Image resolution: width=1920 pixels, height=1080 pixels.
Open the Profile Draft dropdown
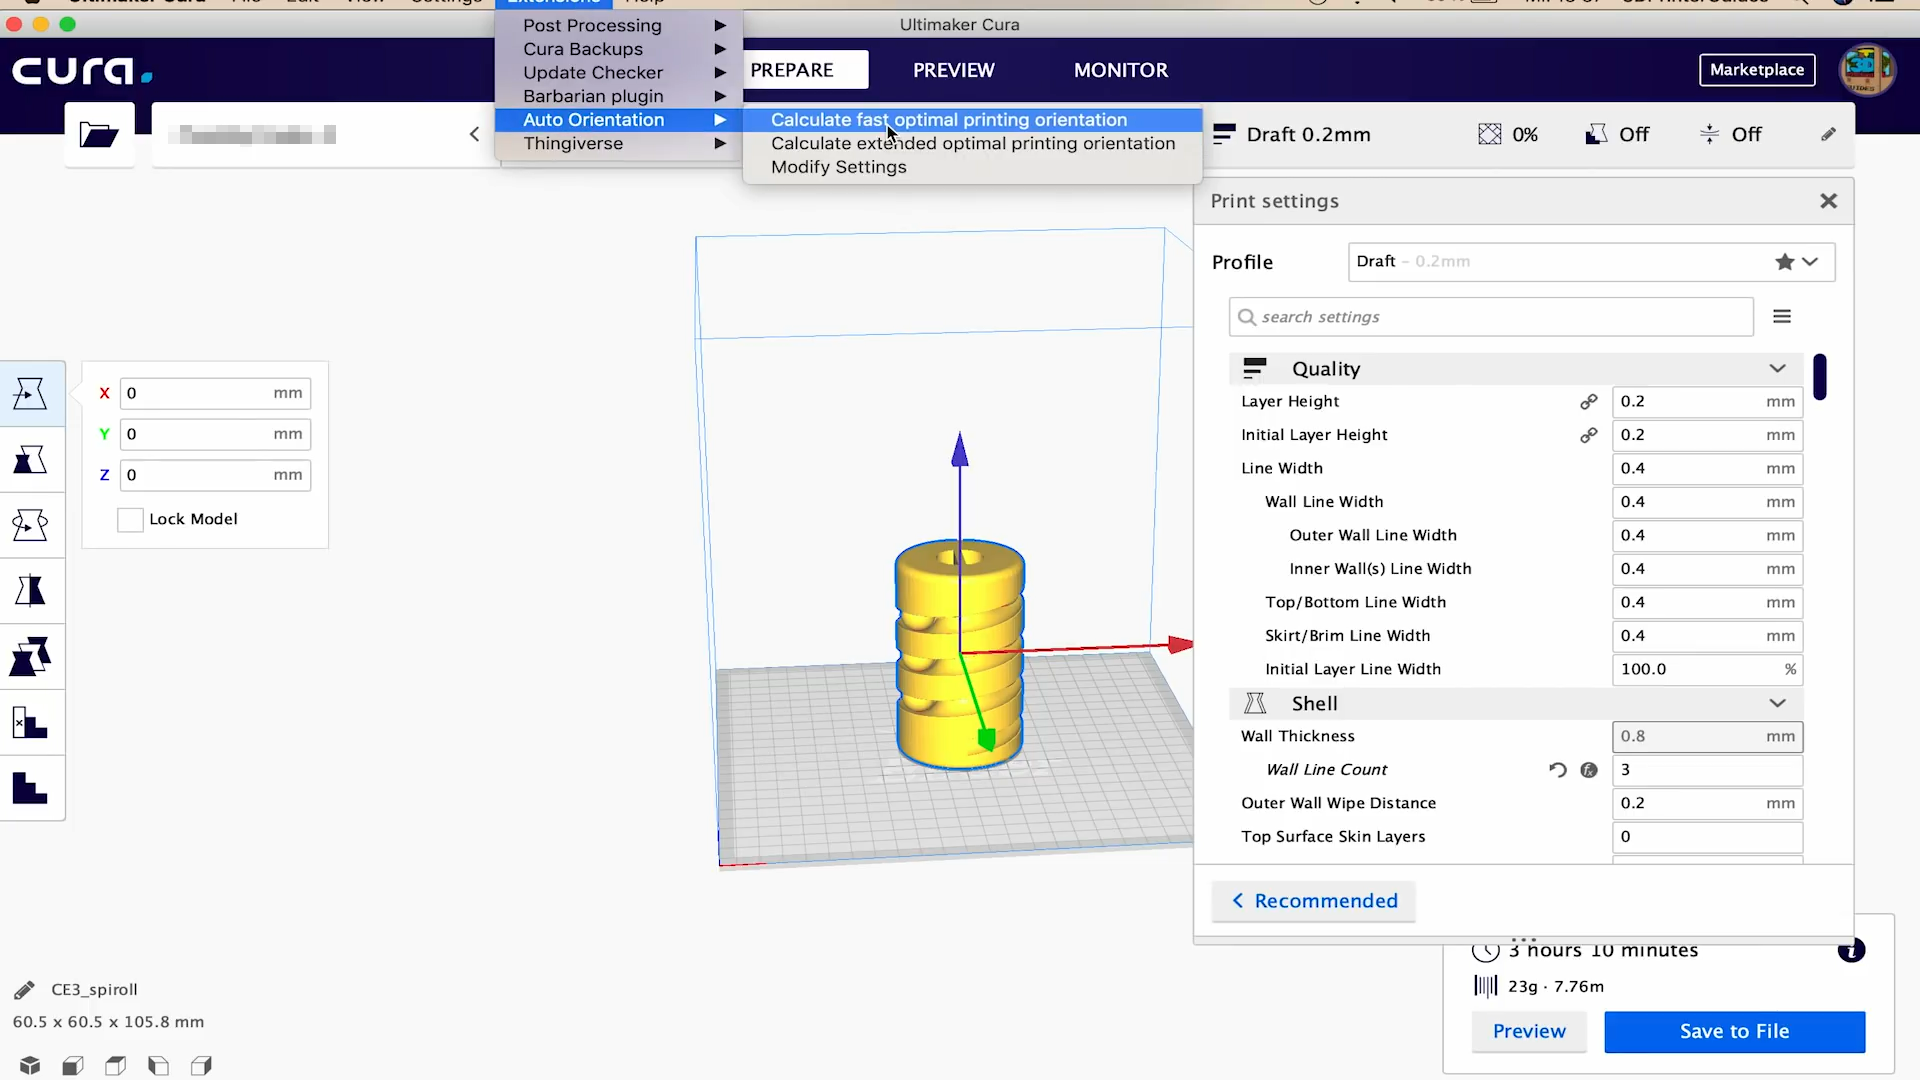point(1591,262)
